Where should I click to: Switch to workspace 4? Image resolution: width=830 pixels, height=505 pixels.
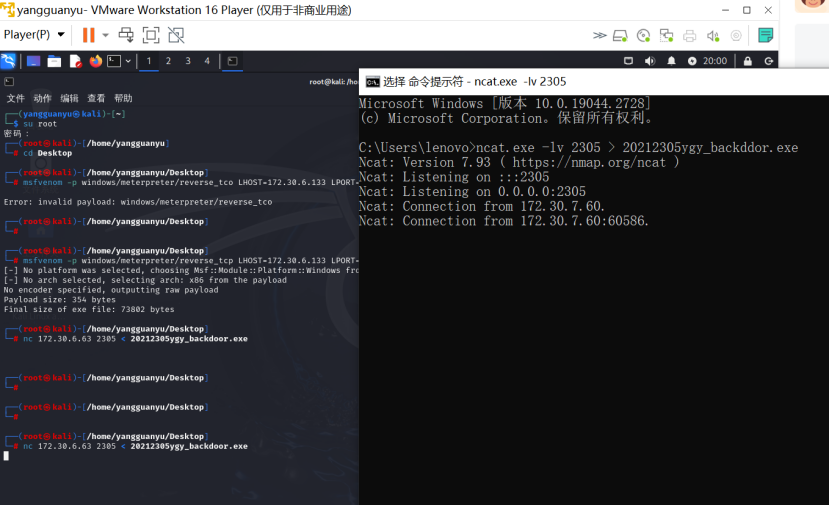coord(207,61)
